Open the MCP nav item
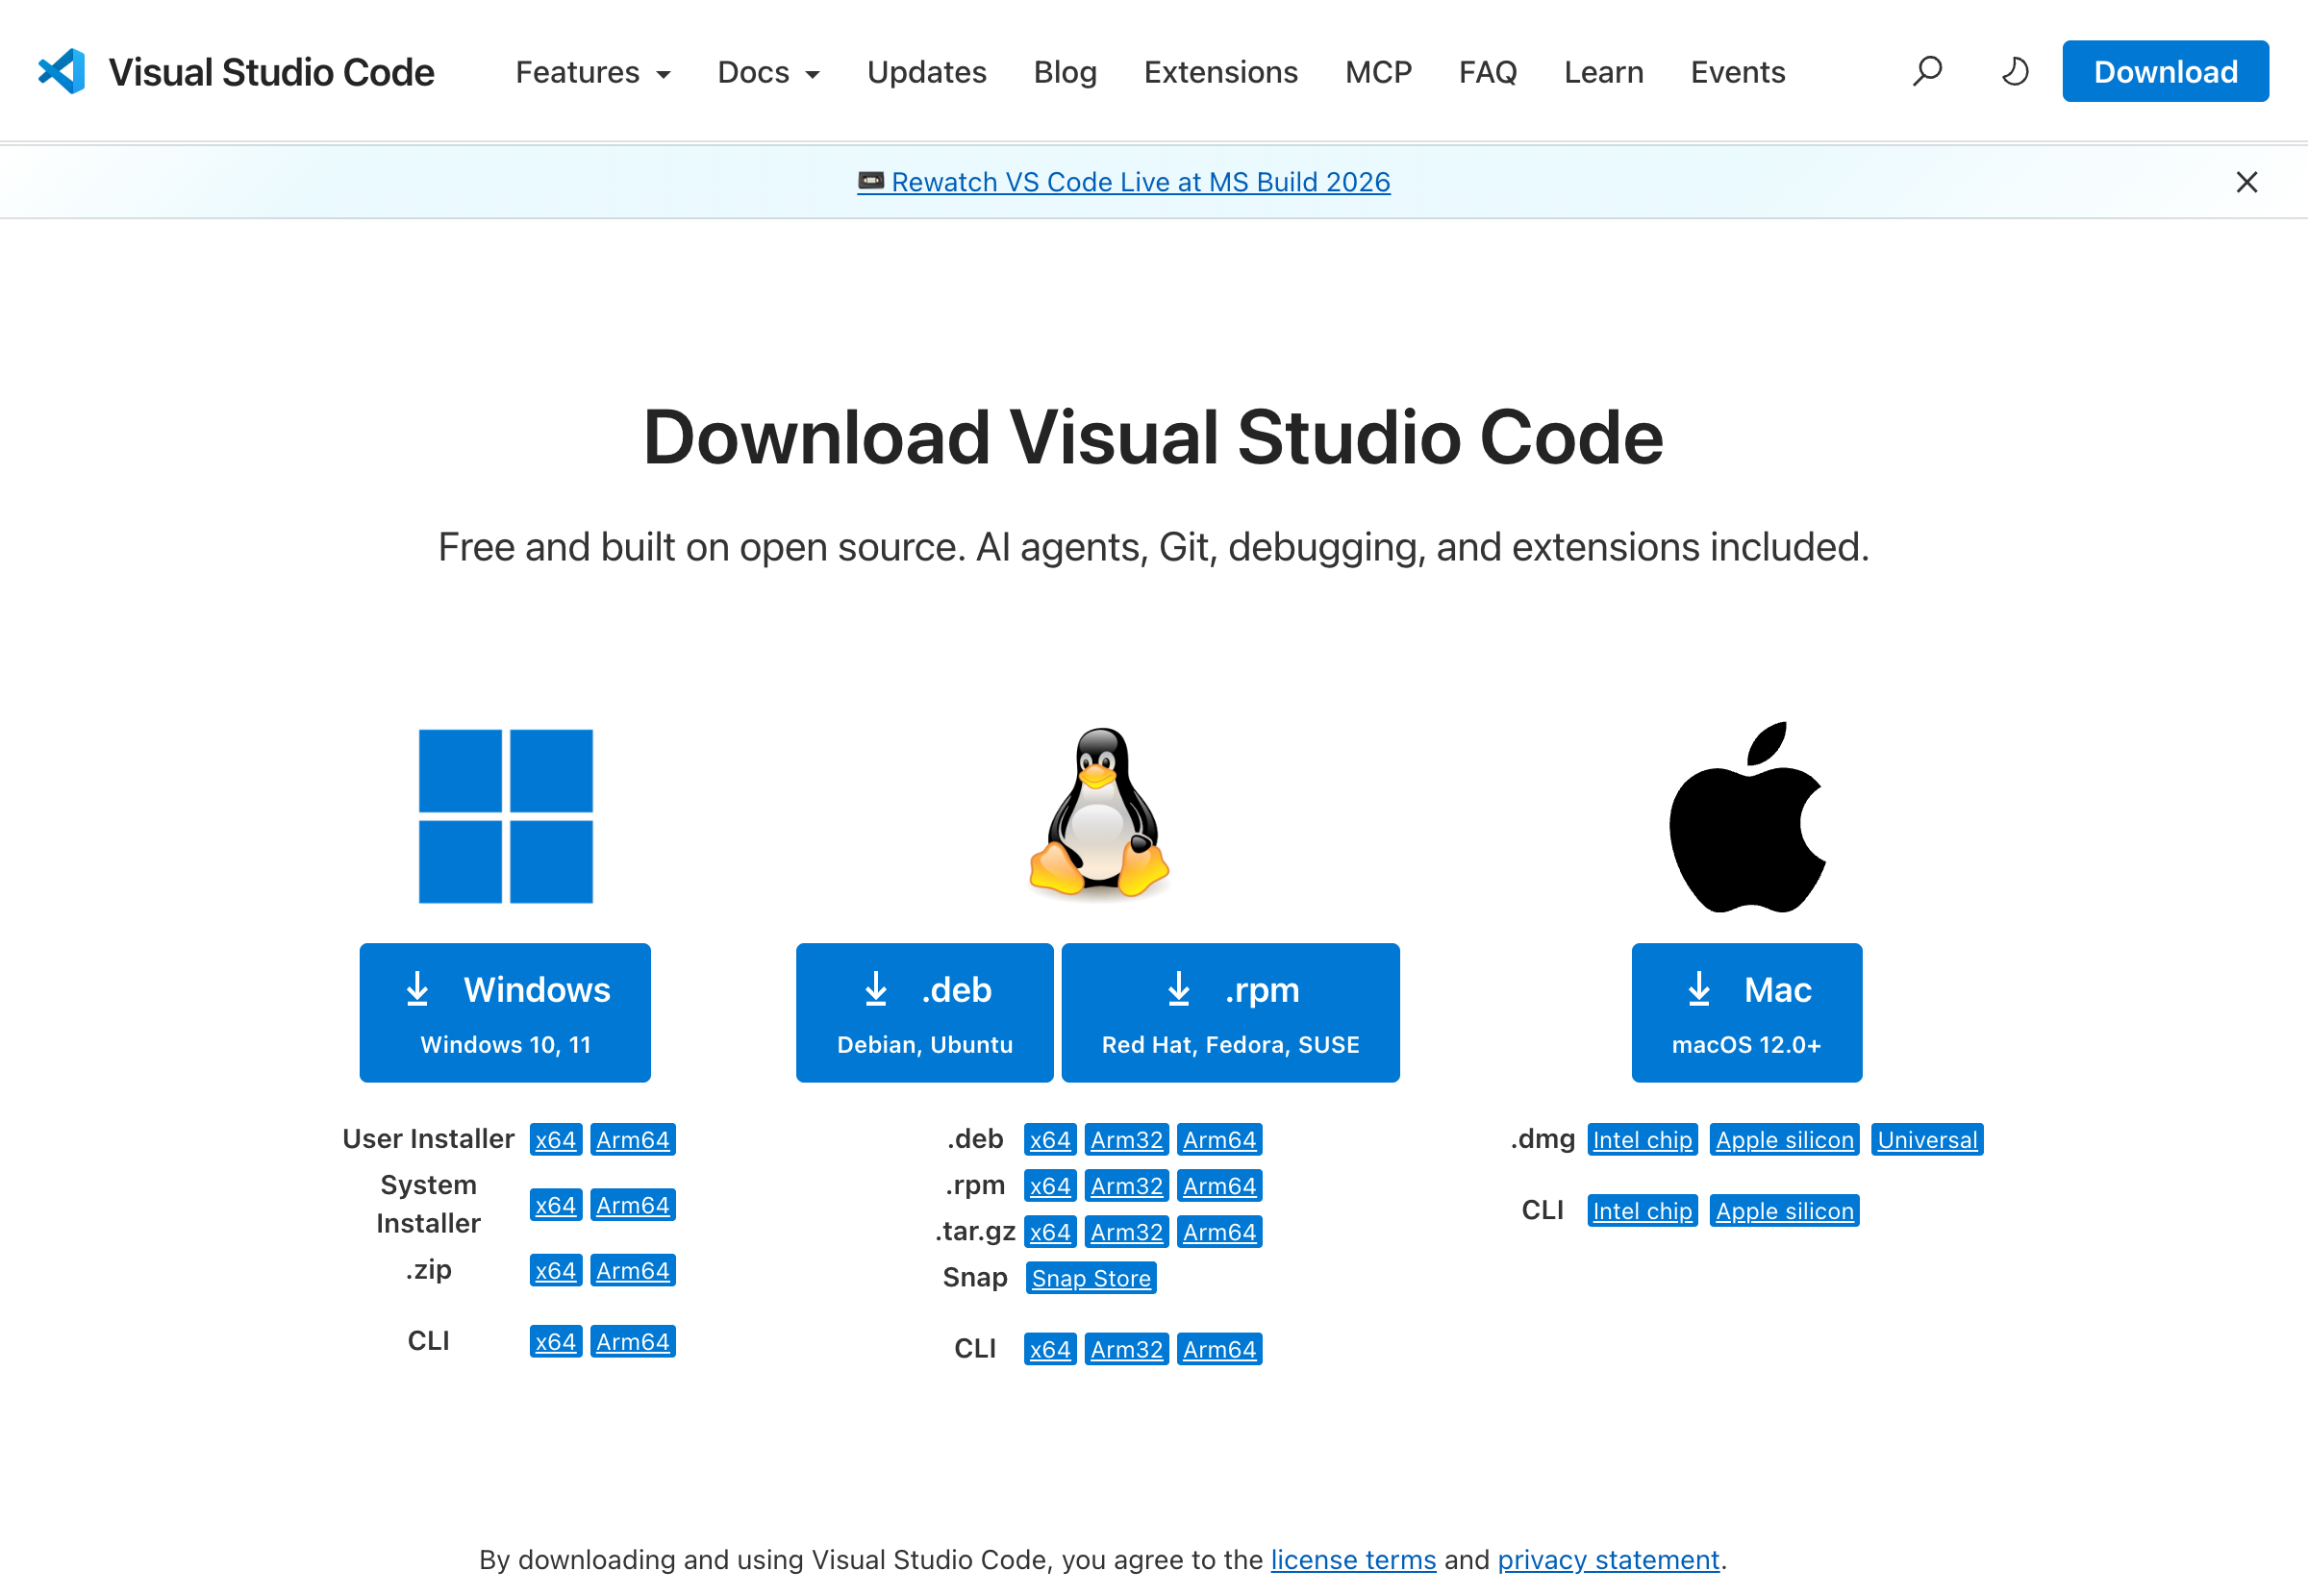This screenshot has width=2308, height=1596. [1378, 72]
